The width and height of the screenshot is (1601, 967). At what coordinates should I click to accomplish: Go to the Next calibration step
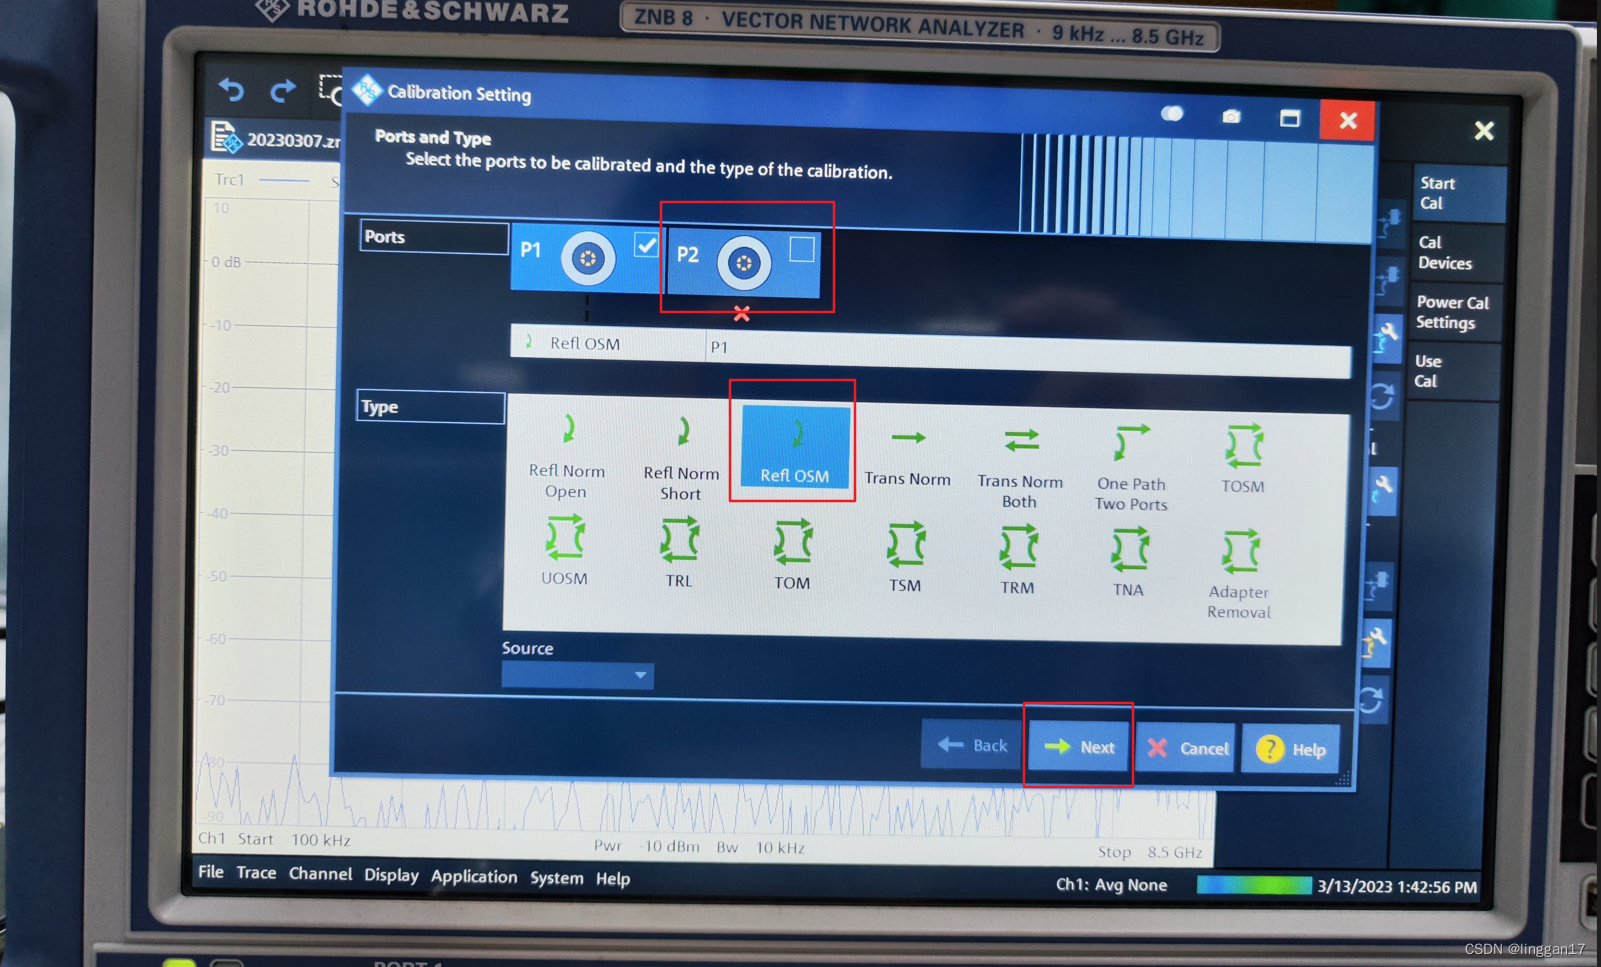click(x=1079, y=746)
